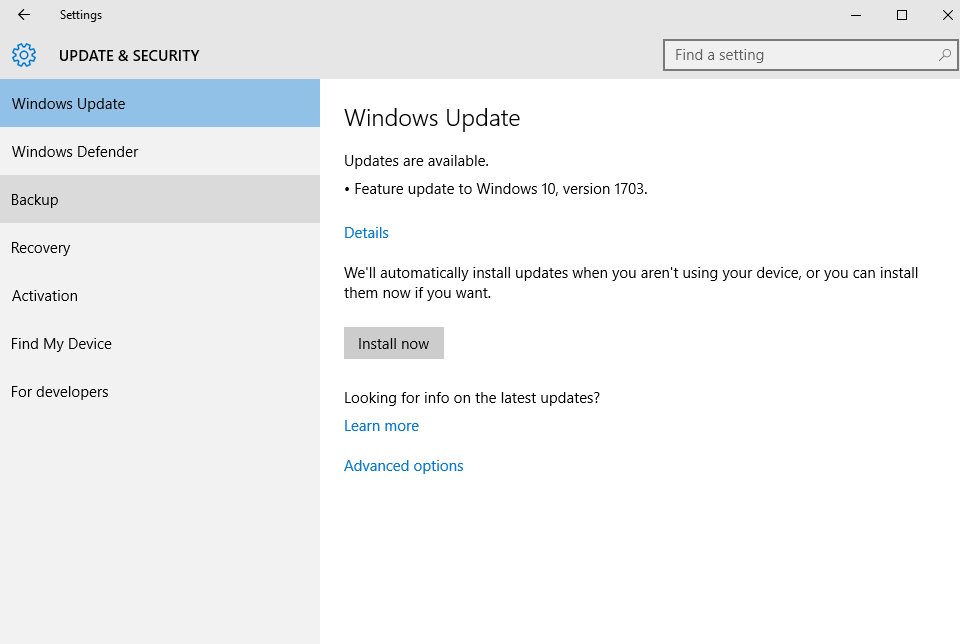The width and height of the screenshot is (960, 644).
Task: Maximize the Settings window
Action: click(902, 15)
